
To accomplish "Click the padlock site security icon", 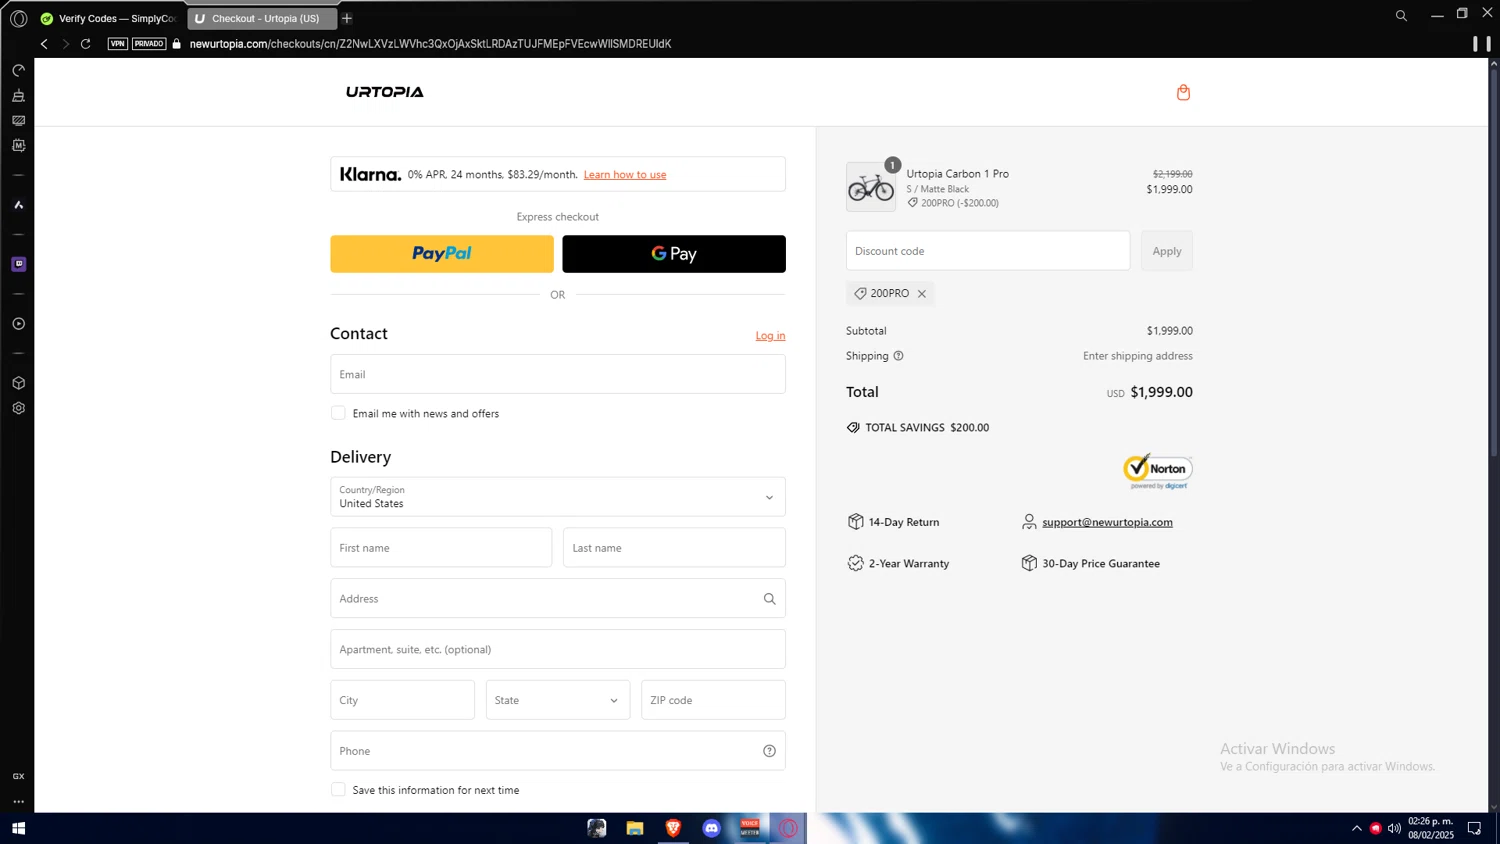I will click(x=177, y=44).
